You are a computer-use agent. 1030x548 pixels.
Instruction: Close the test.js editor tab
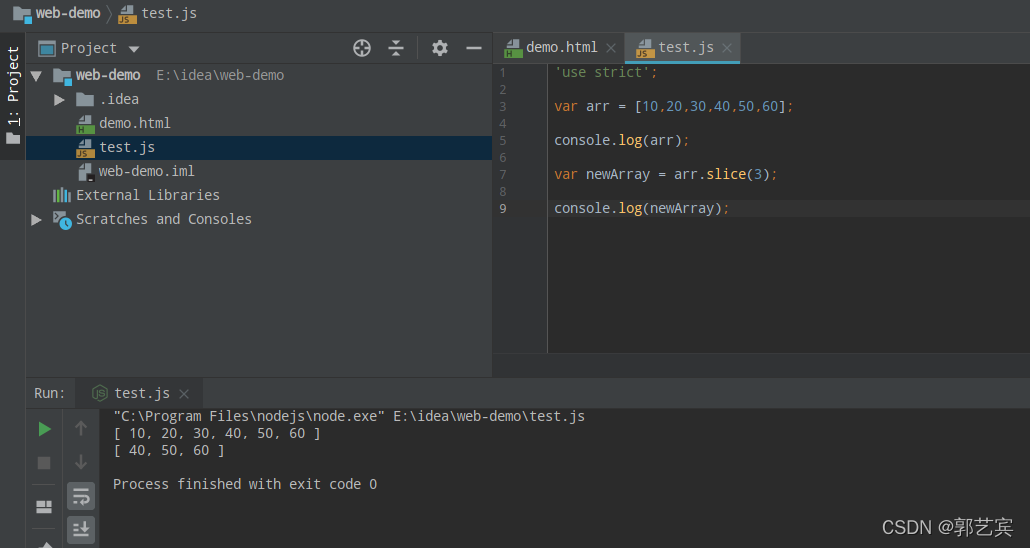point(727,48)
